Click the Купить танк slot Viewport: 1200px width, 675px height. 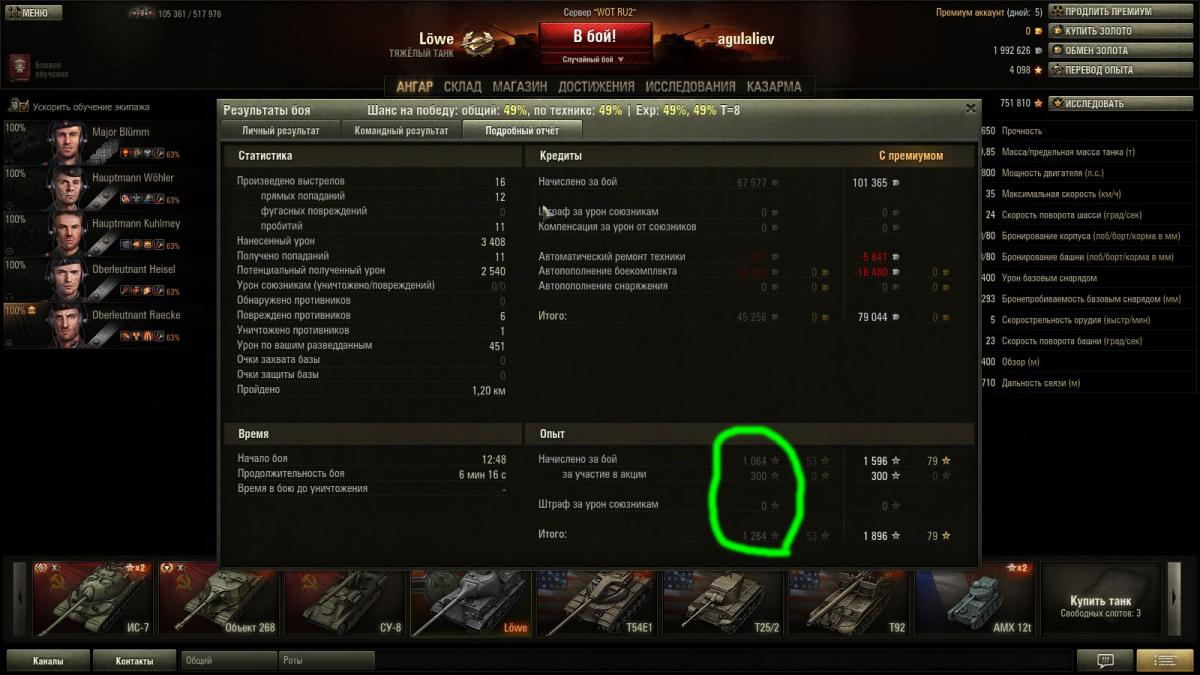[x=1100, y=600]
